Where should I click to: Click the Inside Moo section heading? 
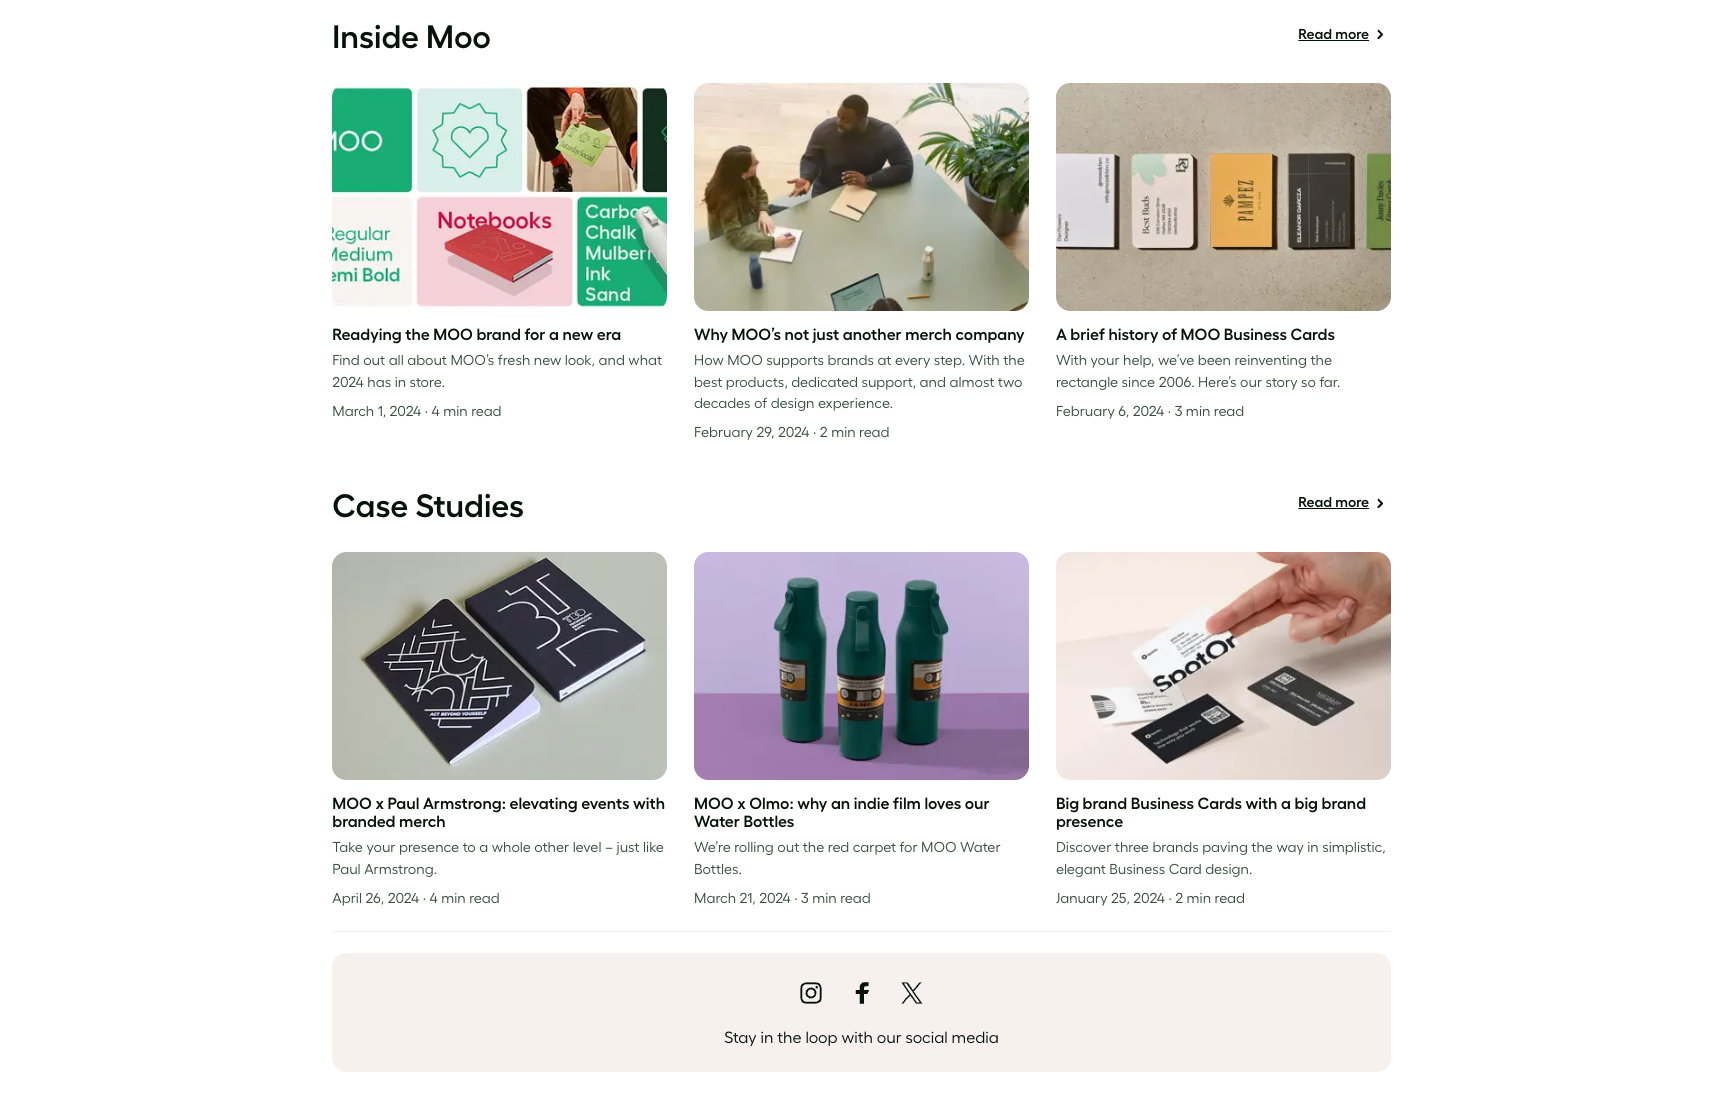[411, 37]
